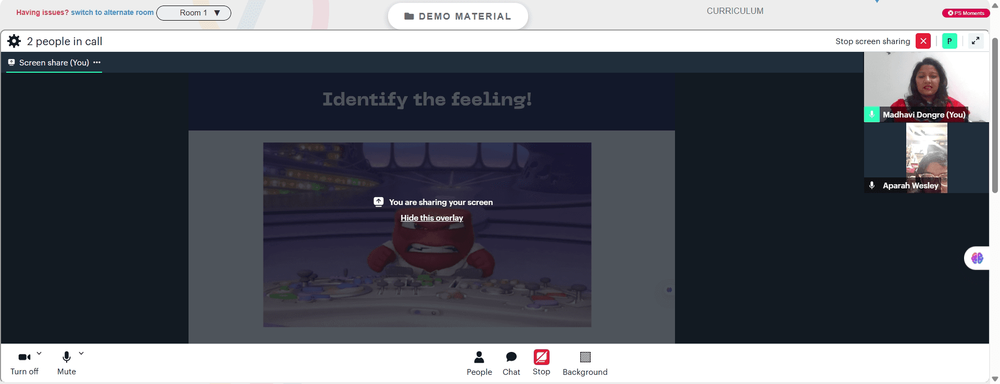Mute the microphone
The height and width of the screenshot is (384, 1000).
tap(66, 364)
